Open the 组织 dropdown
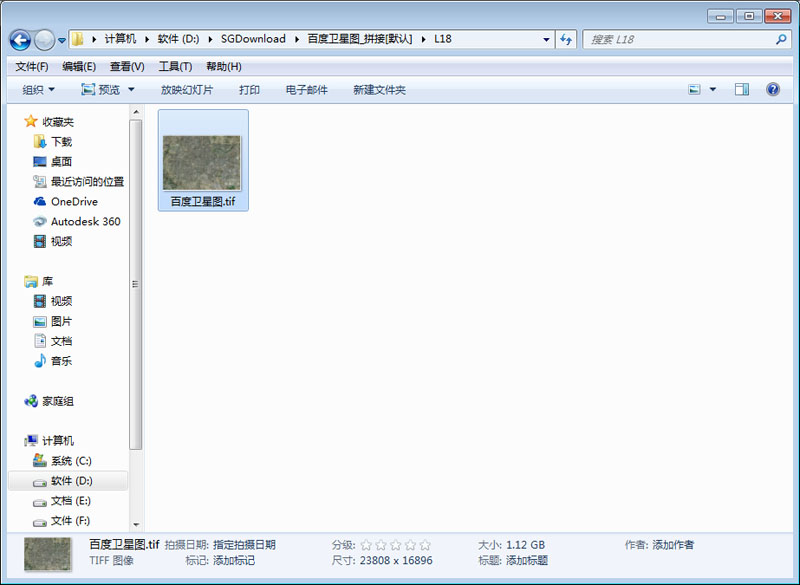Viewport: 800px width, 585px height. pyautogui.click(x=38, y=90)
